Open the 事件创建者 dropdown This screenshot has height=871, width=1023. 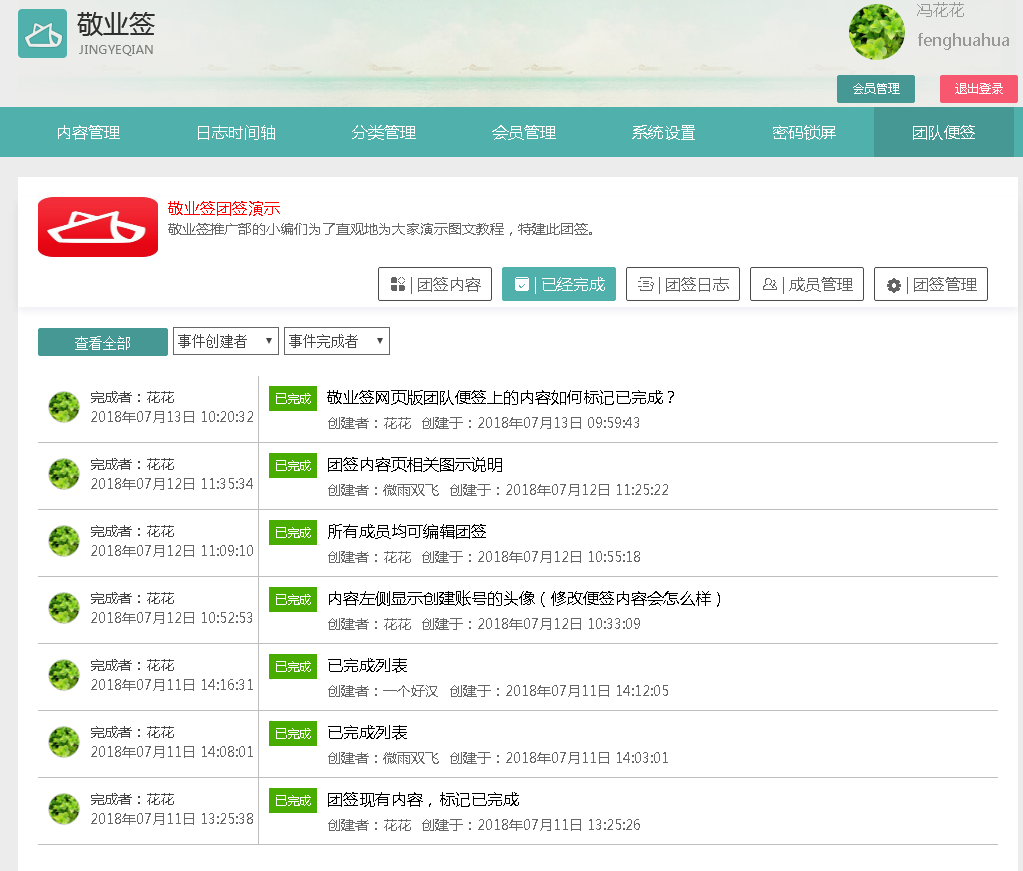click(x=226, y=341)
